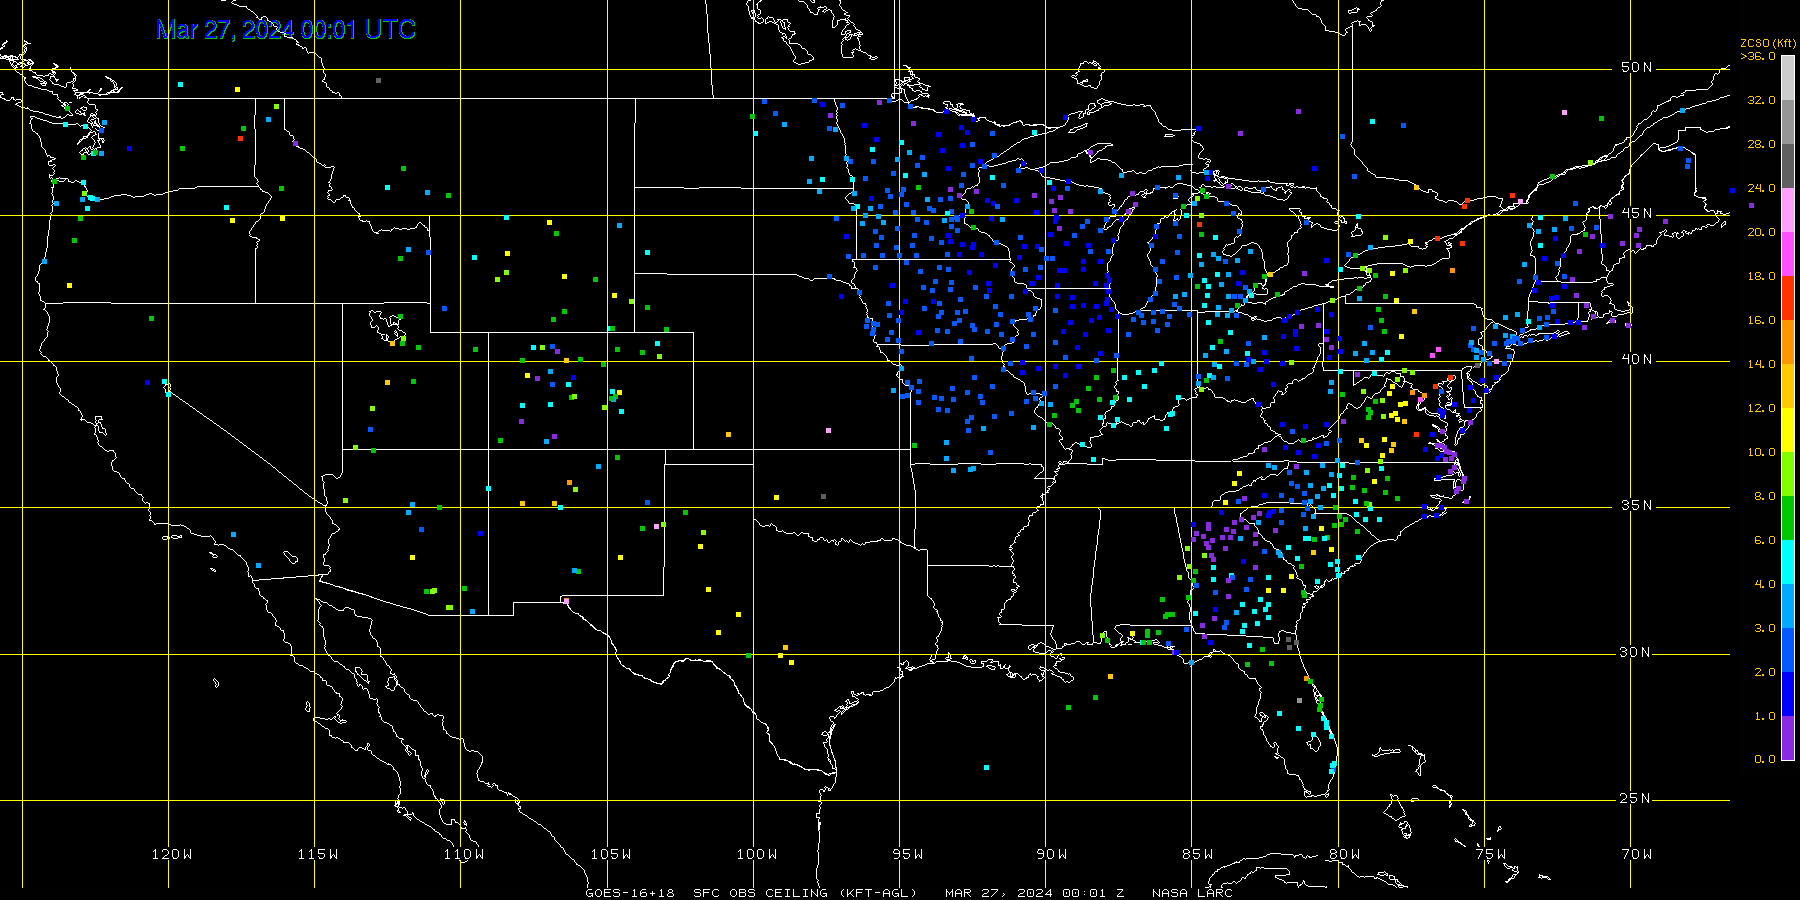The image size is (1800, 900).
Task: Click the light pink 20–24 kft legend swatch
Action: (1788, 210)
